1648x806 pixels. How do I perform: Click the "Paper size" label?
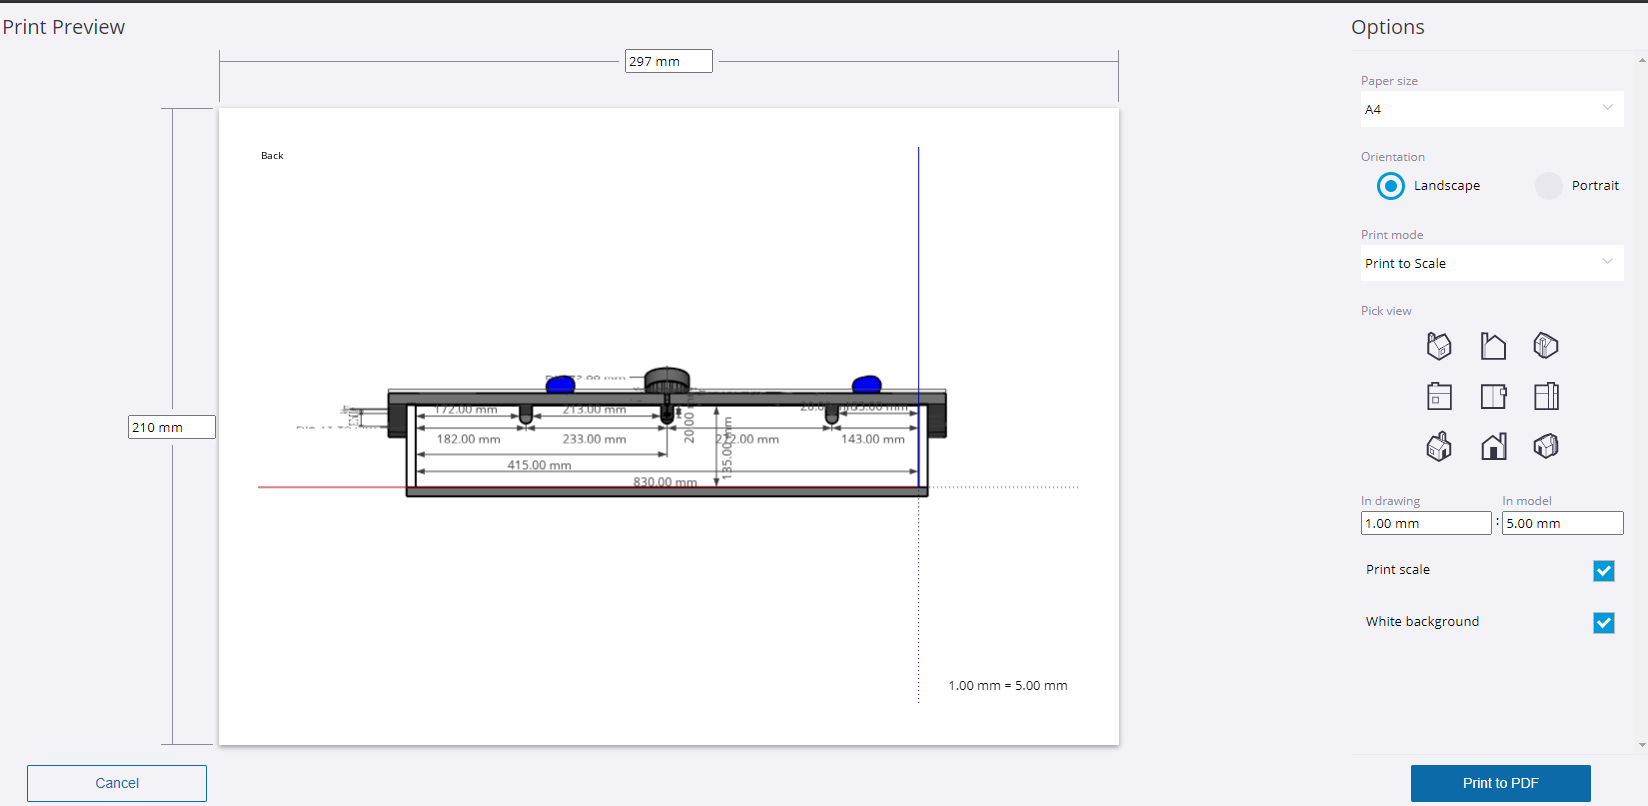click(x=1389, y=81)
